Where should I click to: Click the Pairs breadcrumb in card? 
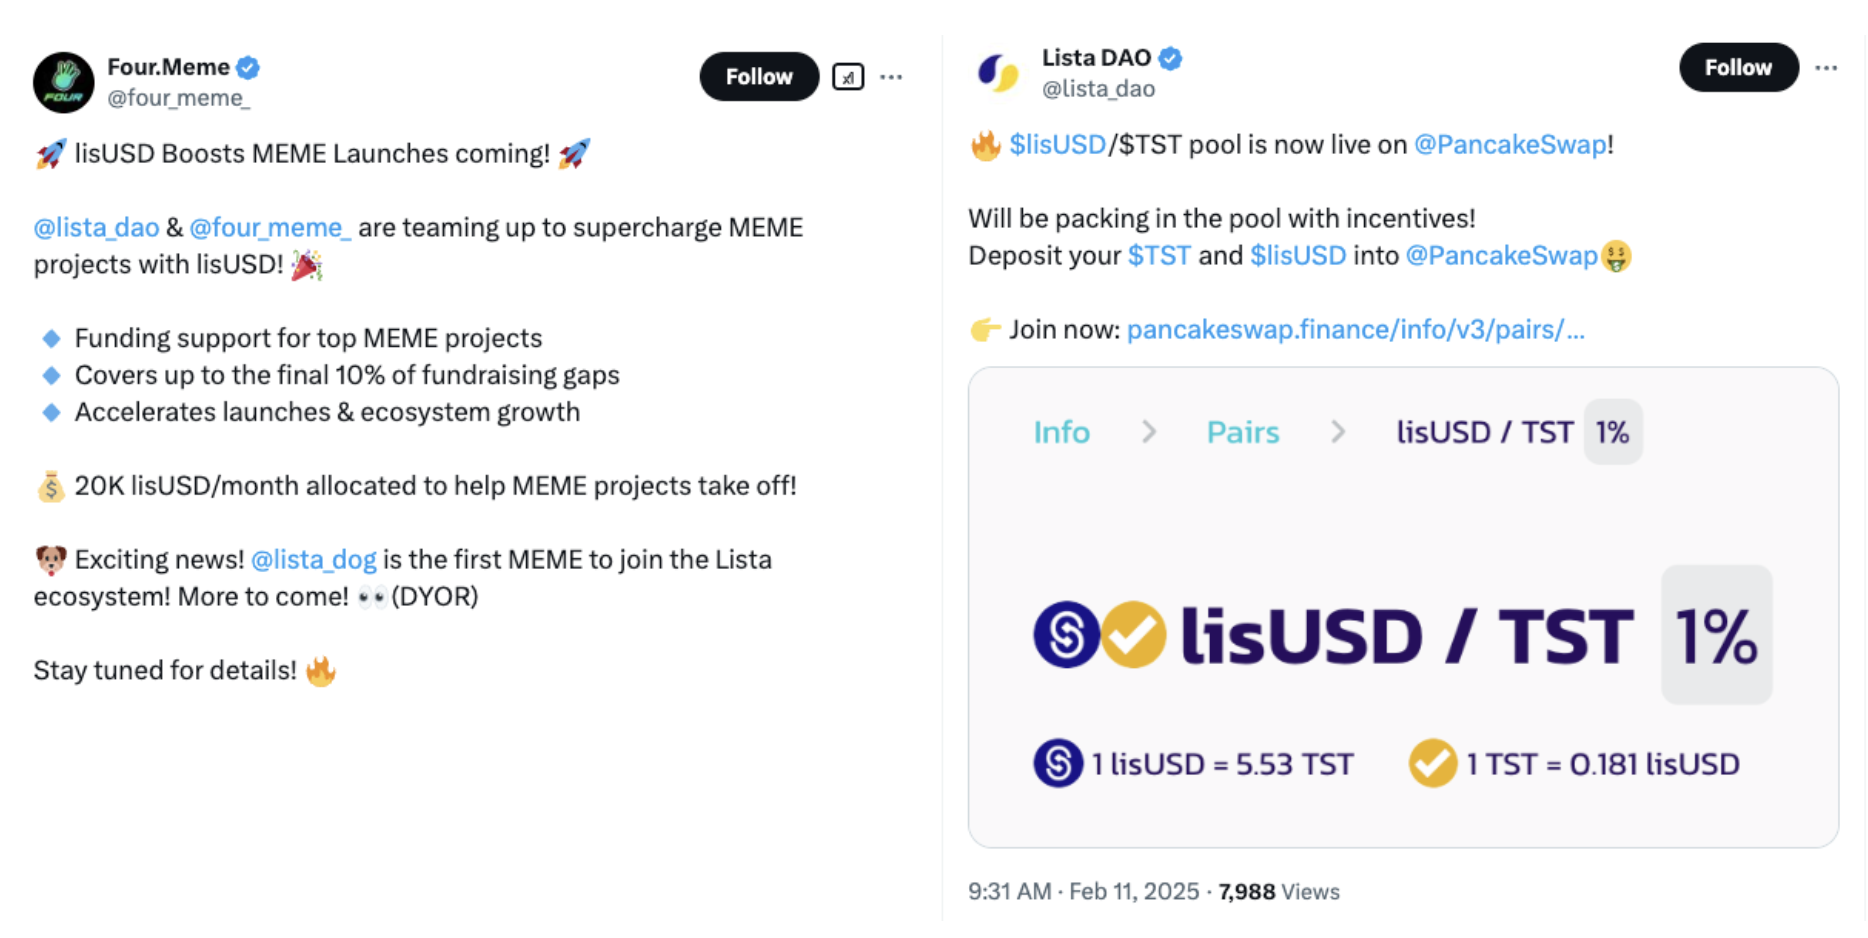tap(1242, 432)
